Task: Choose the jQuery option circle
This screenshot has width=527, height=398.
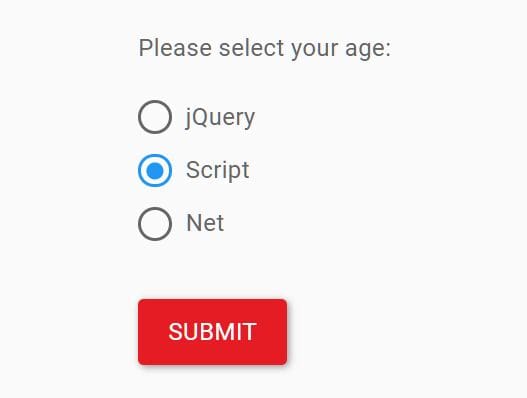Action: pyautogui.click(x=155, y=117)
